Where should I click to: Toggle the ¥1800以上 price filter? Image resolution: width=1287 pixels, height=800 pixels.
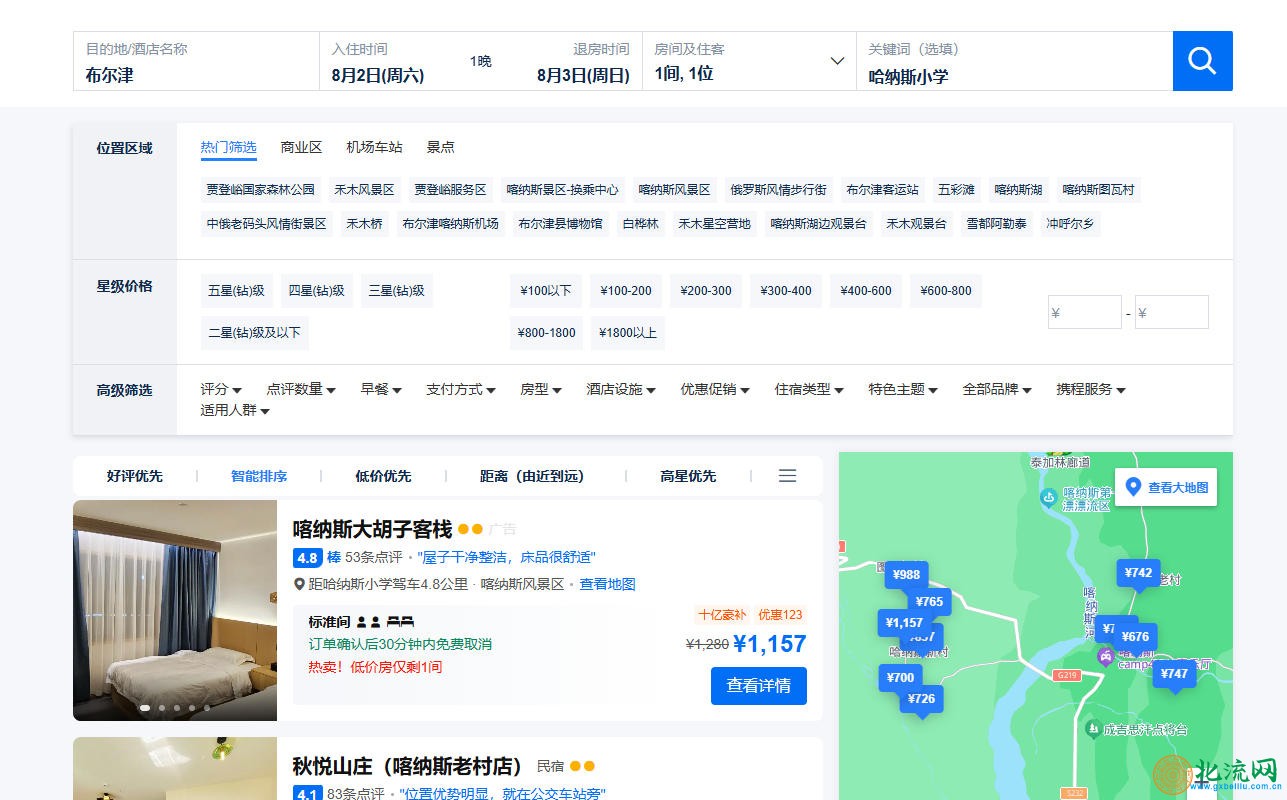click(628, 333)
